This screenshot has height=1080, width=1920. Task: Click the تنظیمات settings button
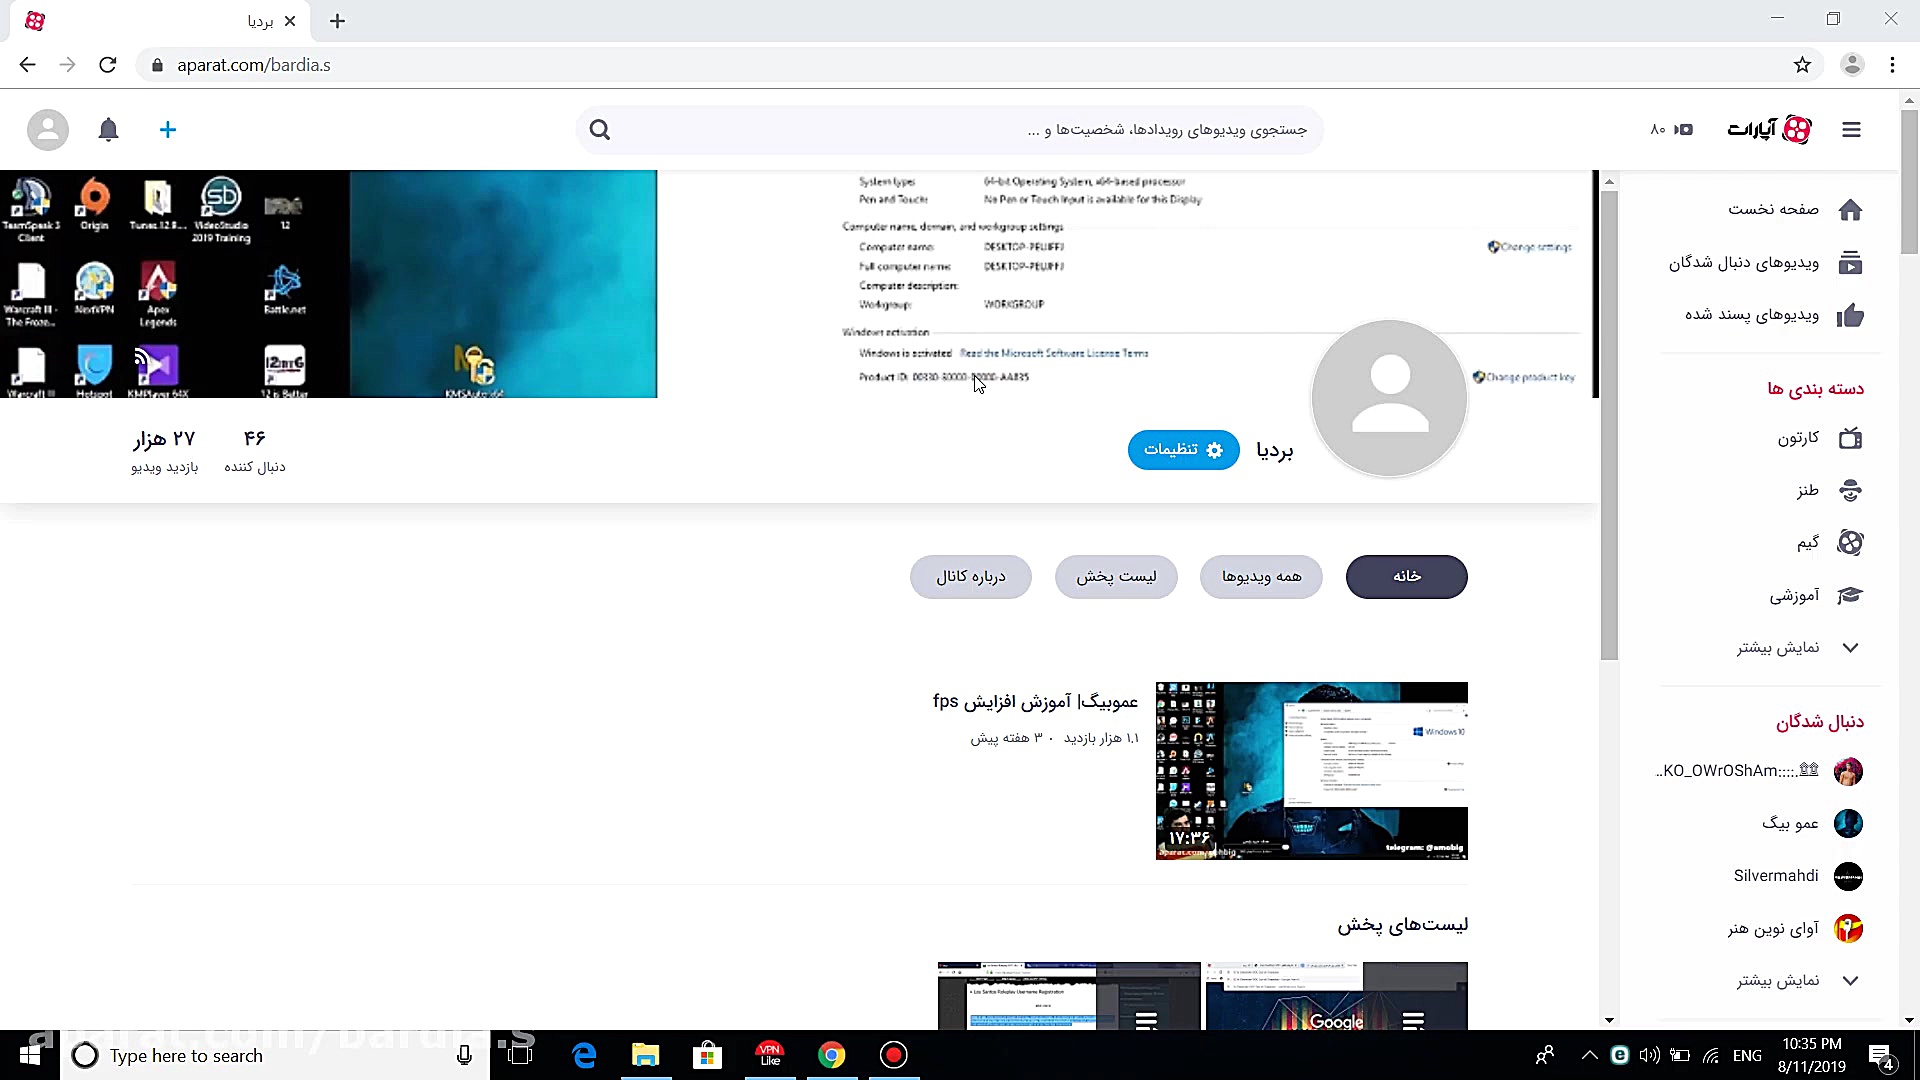pos(1183,449)
